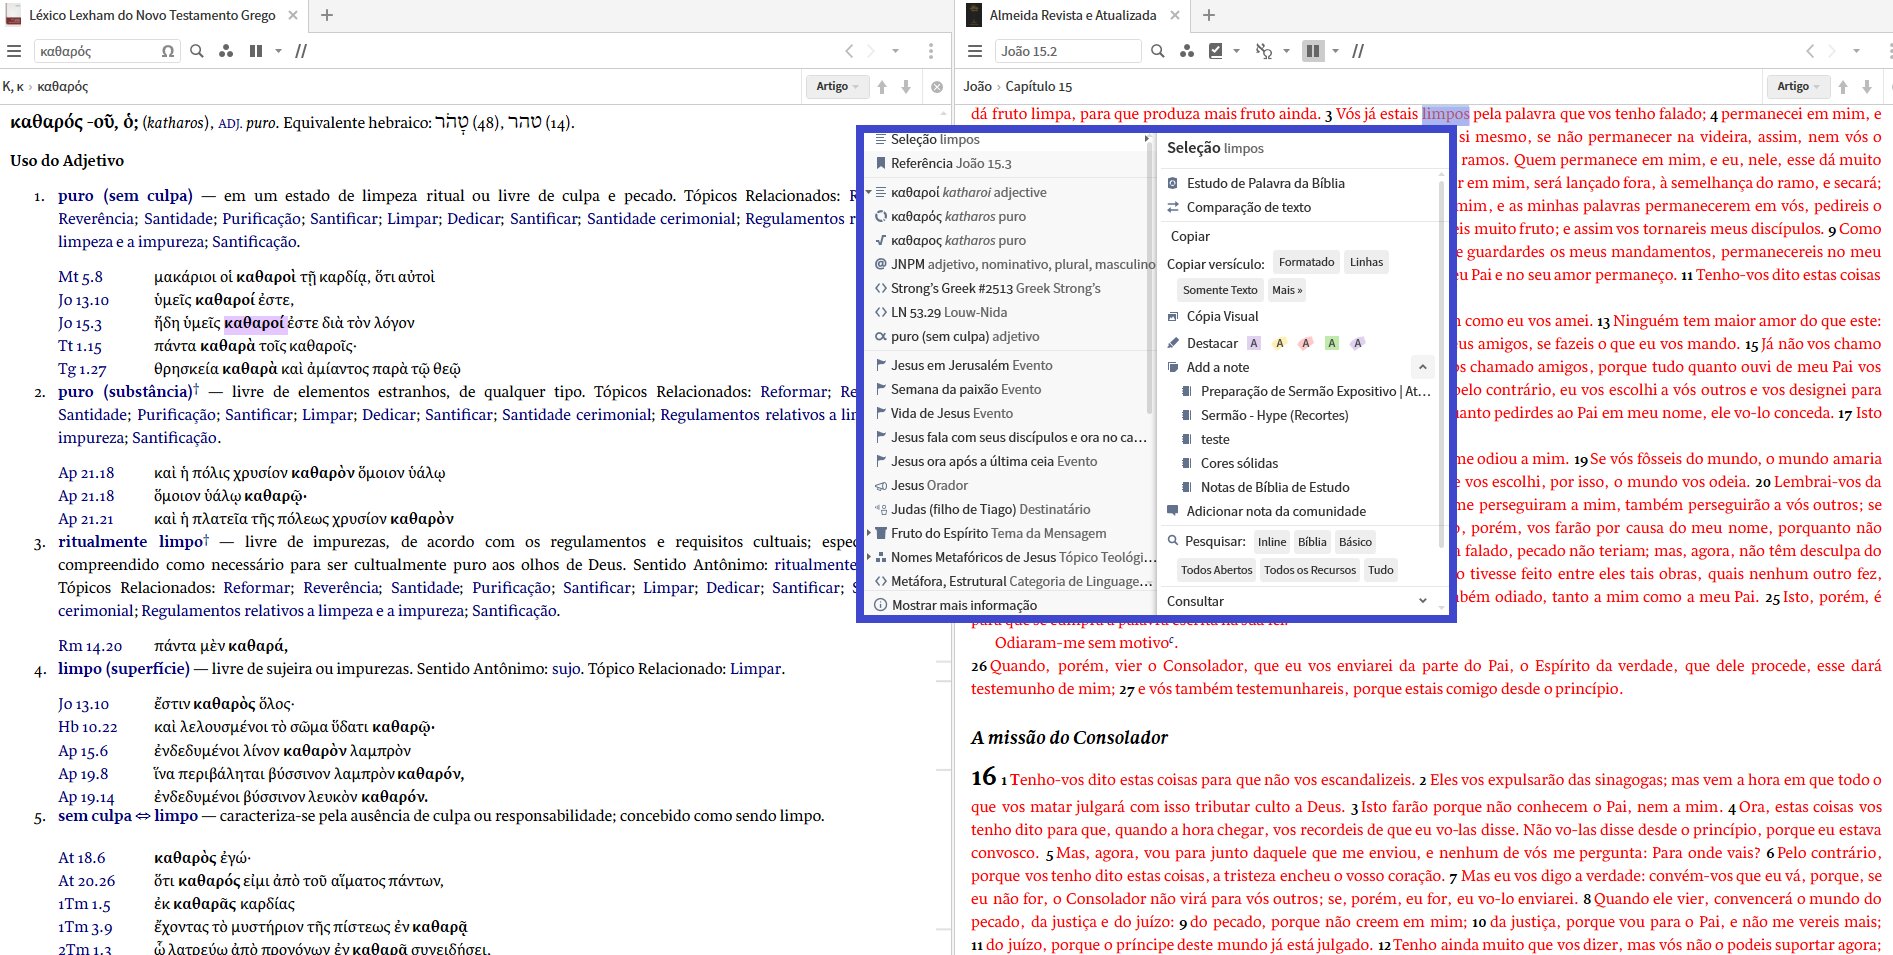Open the Artigo dropdown in lexicon panel

[837, 87]
